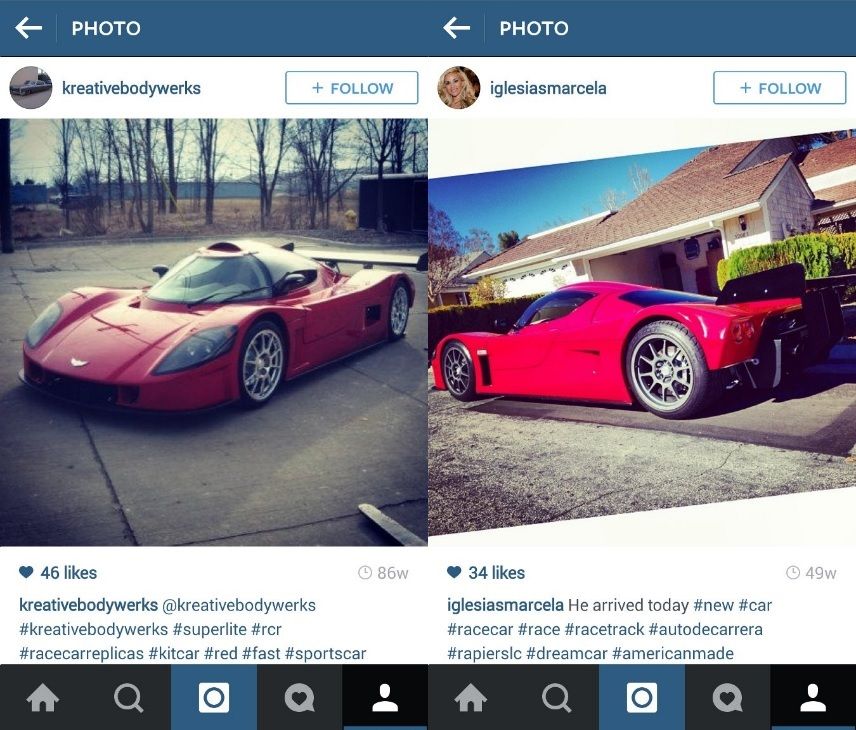
Task: Open the home feed icon on the left screen
Action: pyautogui.click(x=43, y=697)
